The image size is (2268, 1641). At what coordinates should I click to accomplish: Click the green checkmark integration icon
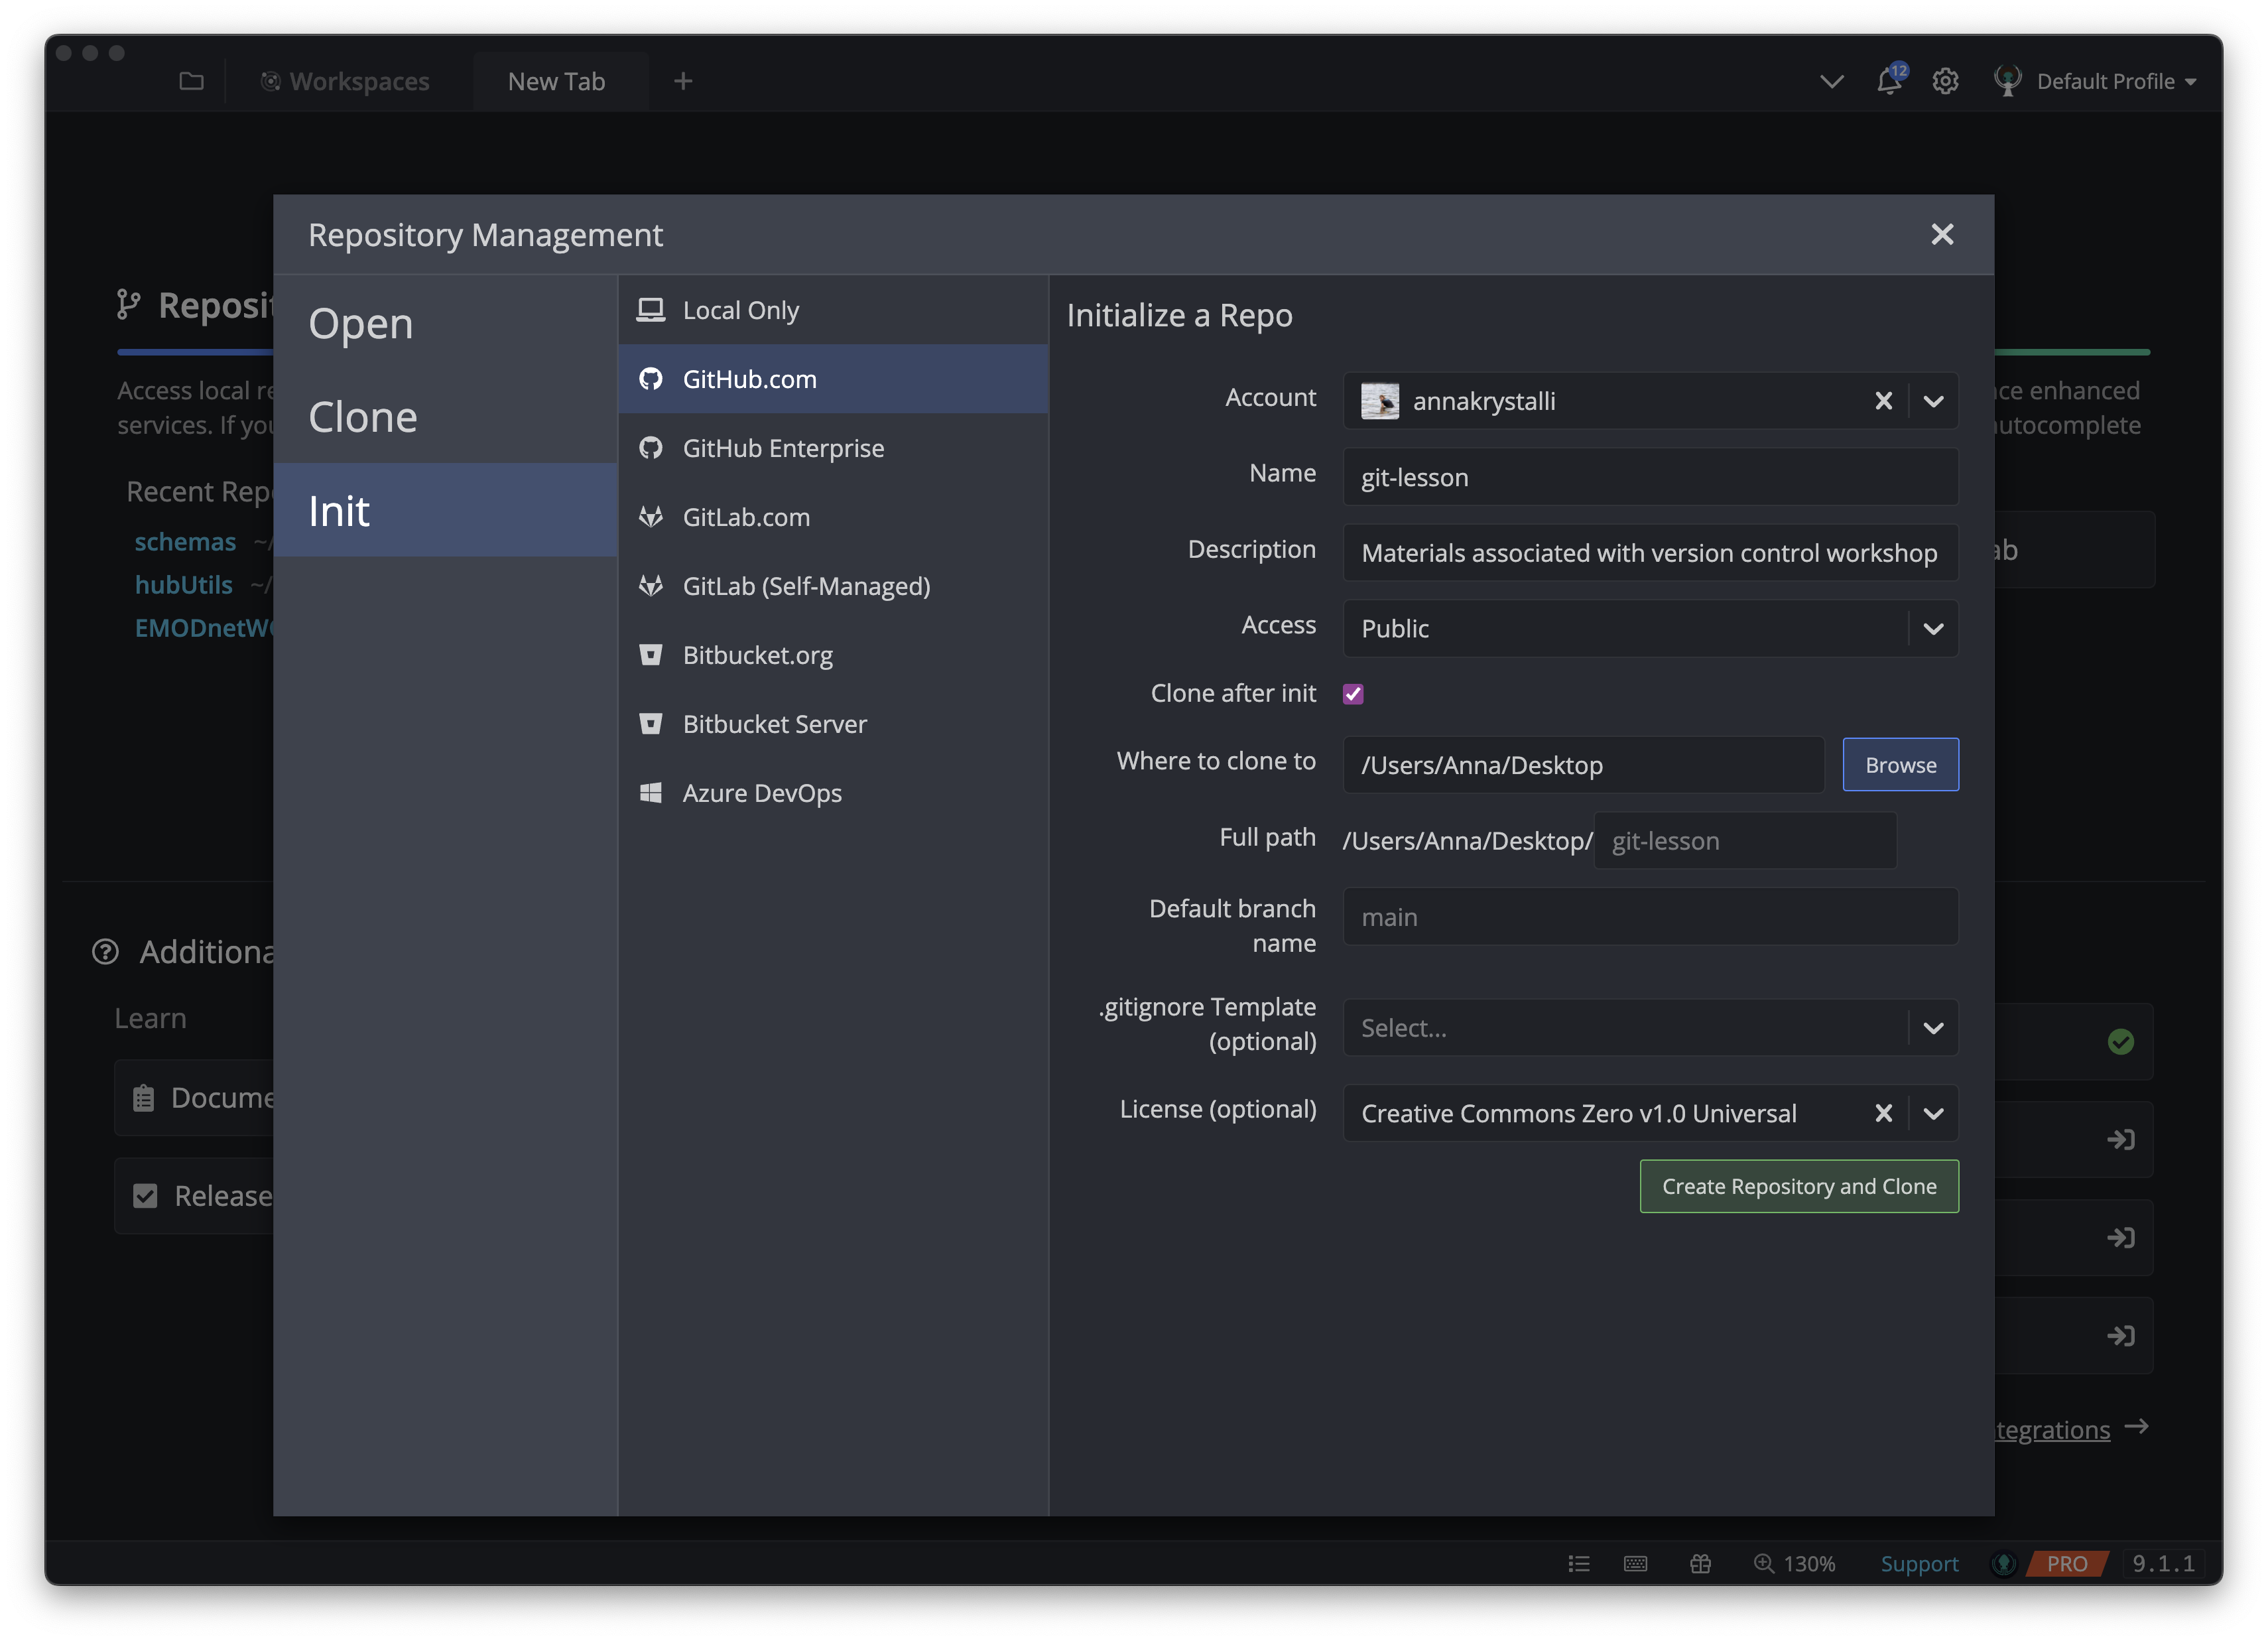(x=2120, y=1042)
